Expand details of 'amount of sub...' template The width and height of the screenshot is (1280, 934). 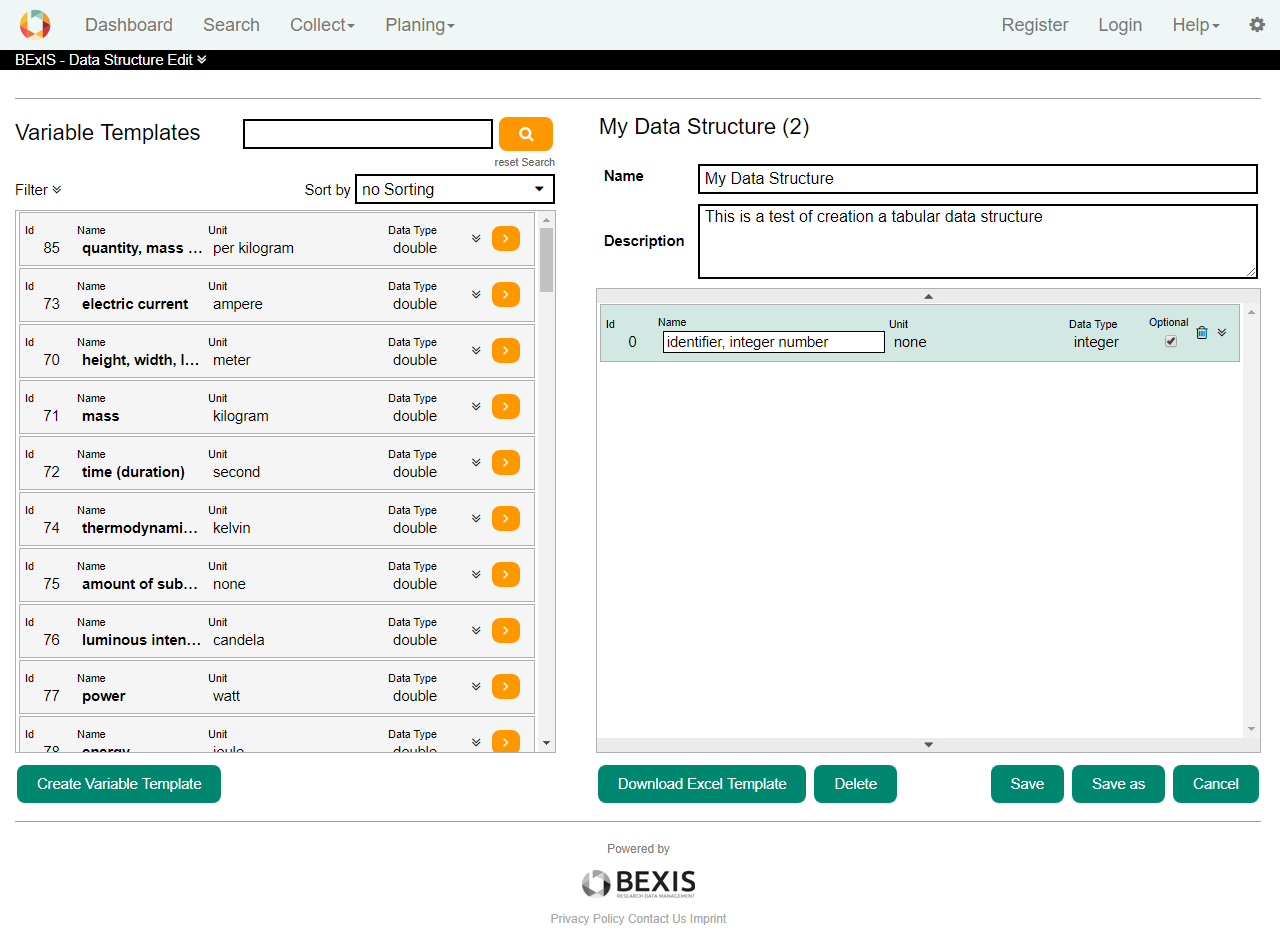pos(476,574)
